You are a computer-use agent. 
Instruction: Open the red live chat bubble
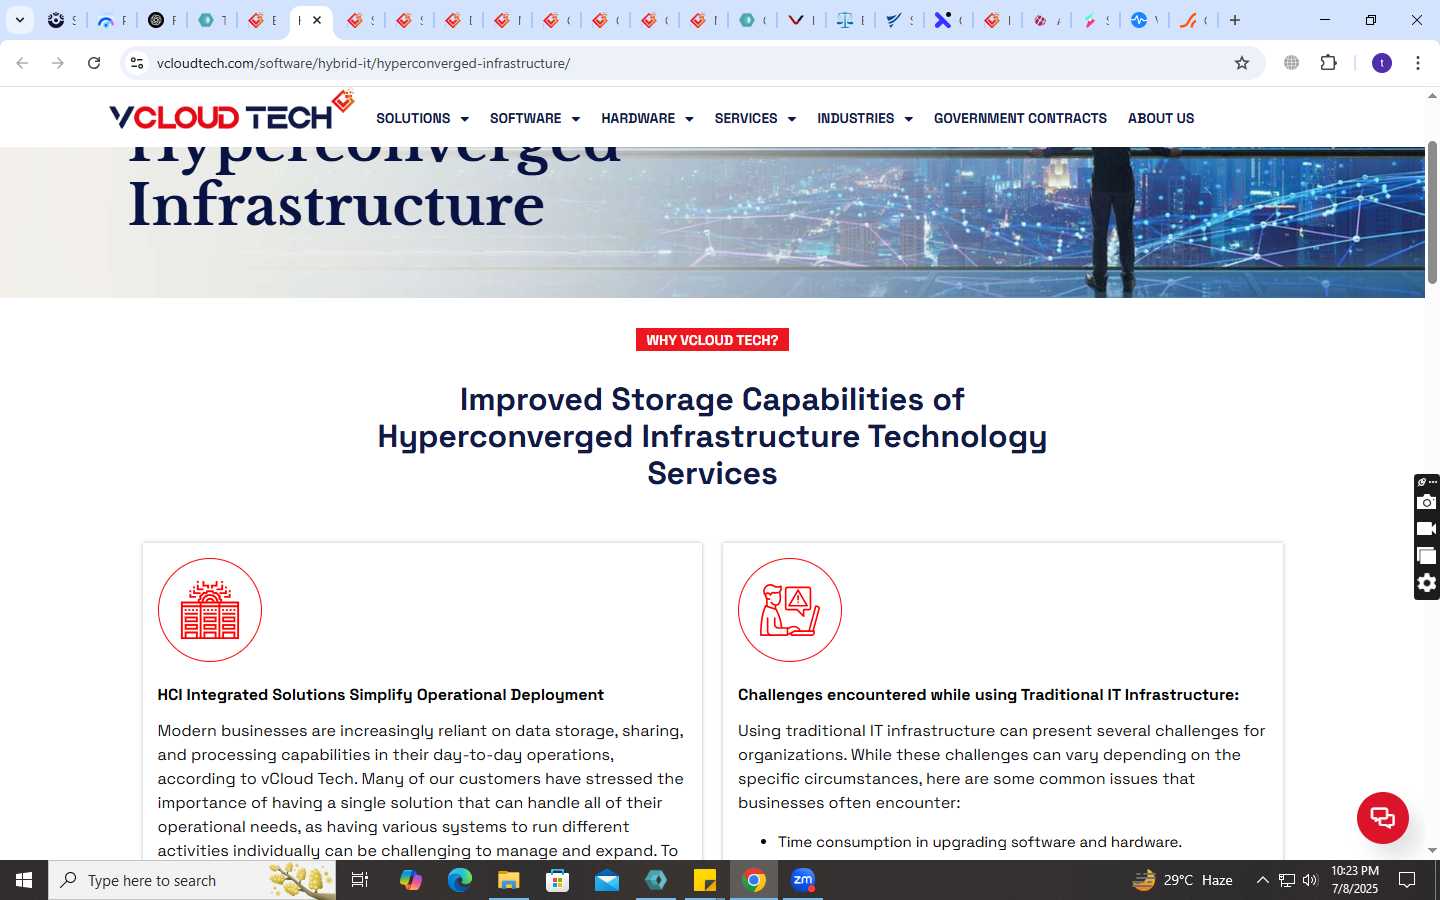[1382, 817]
